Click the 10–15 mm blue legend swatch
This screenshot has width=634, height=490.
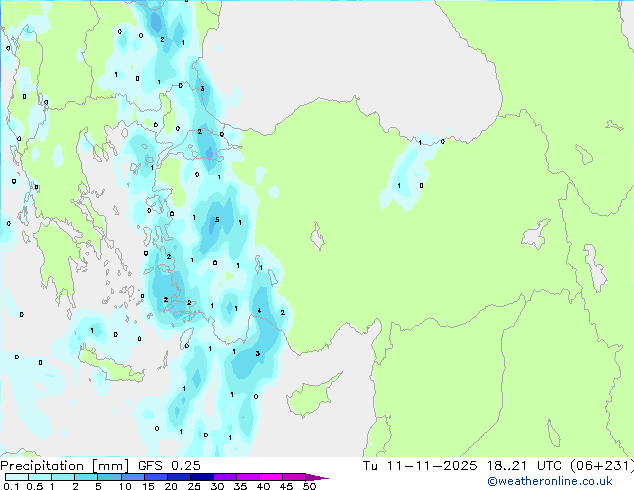pyautogui.click(x=133, y=477)
